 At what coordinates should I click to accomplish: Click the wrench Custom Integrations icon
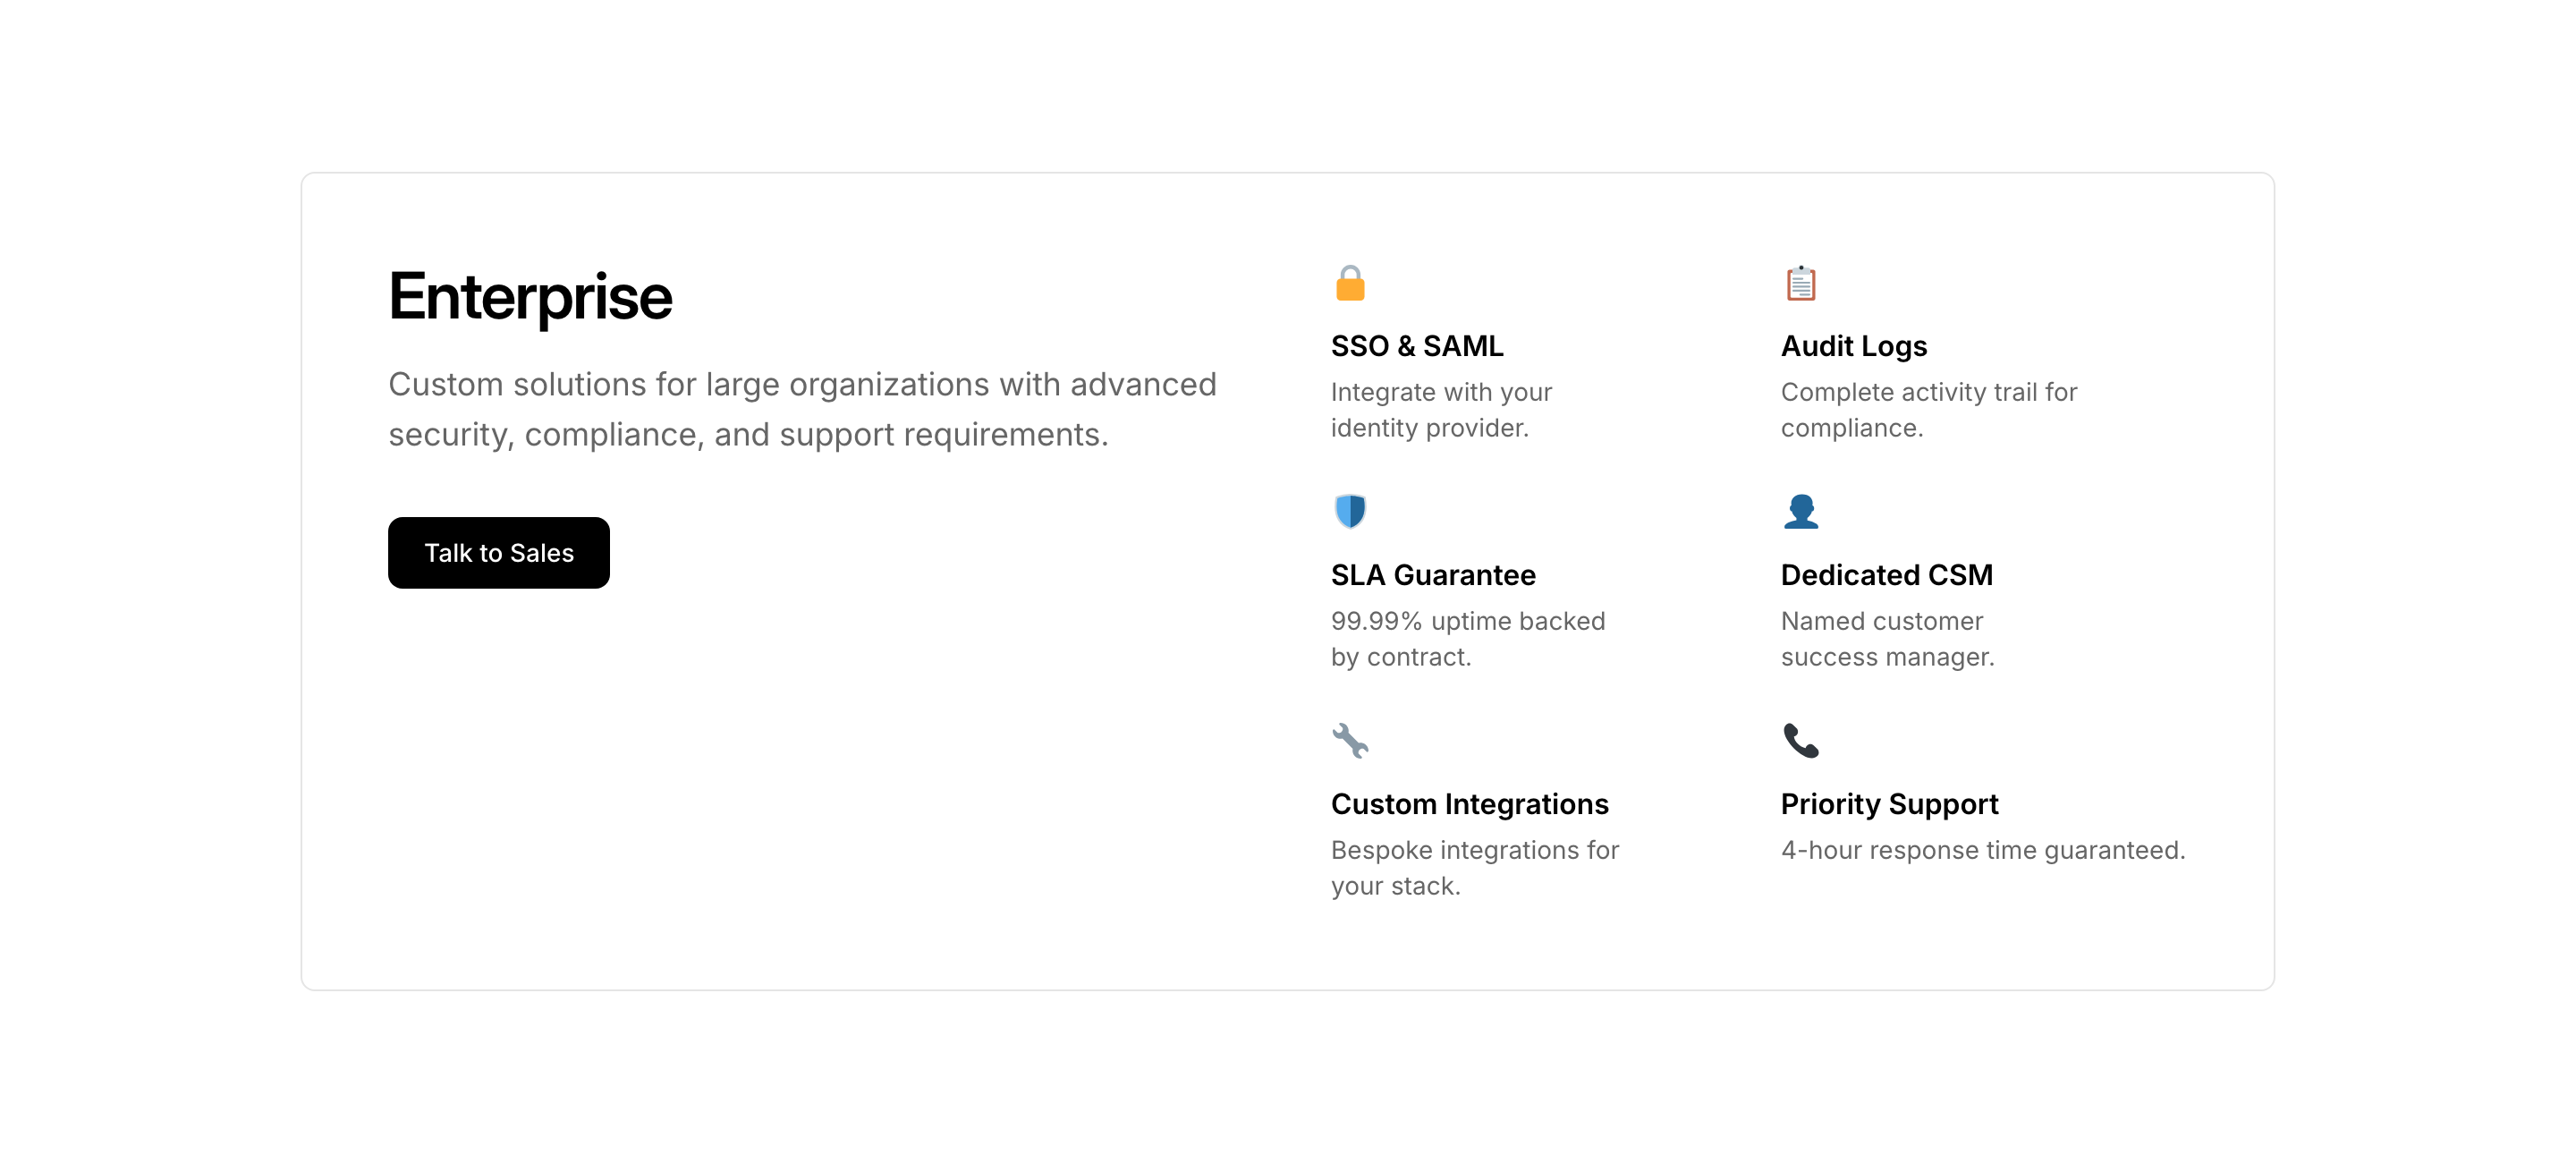pos(1350,740)
